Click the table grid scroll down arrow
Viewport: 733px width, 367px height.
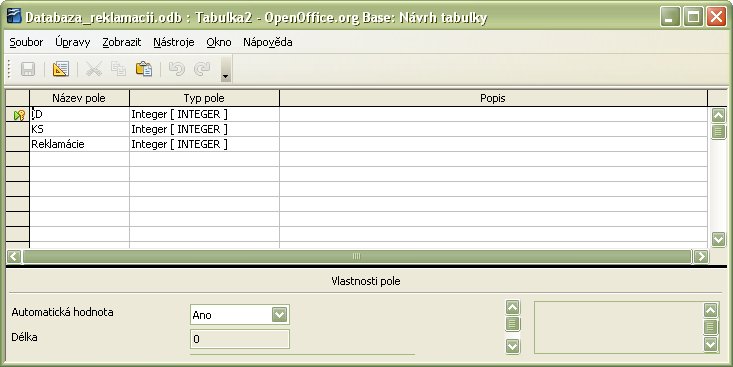[719, 239]
